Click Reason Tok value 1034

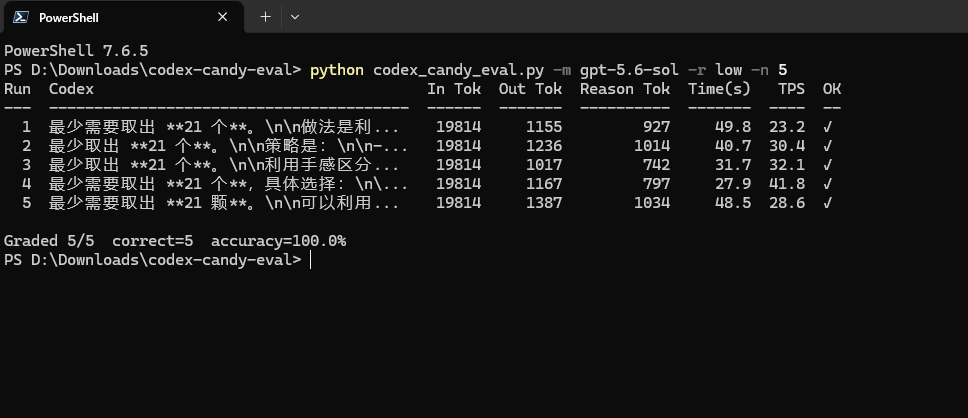[652, 203]
